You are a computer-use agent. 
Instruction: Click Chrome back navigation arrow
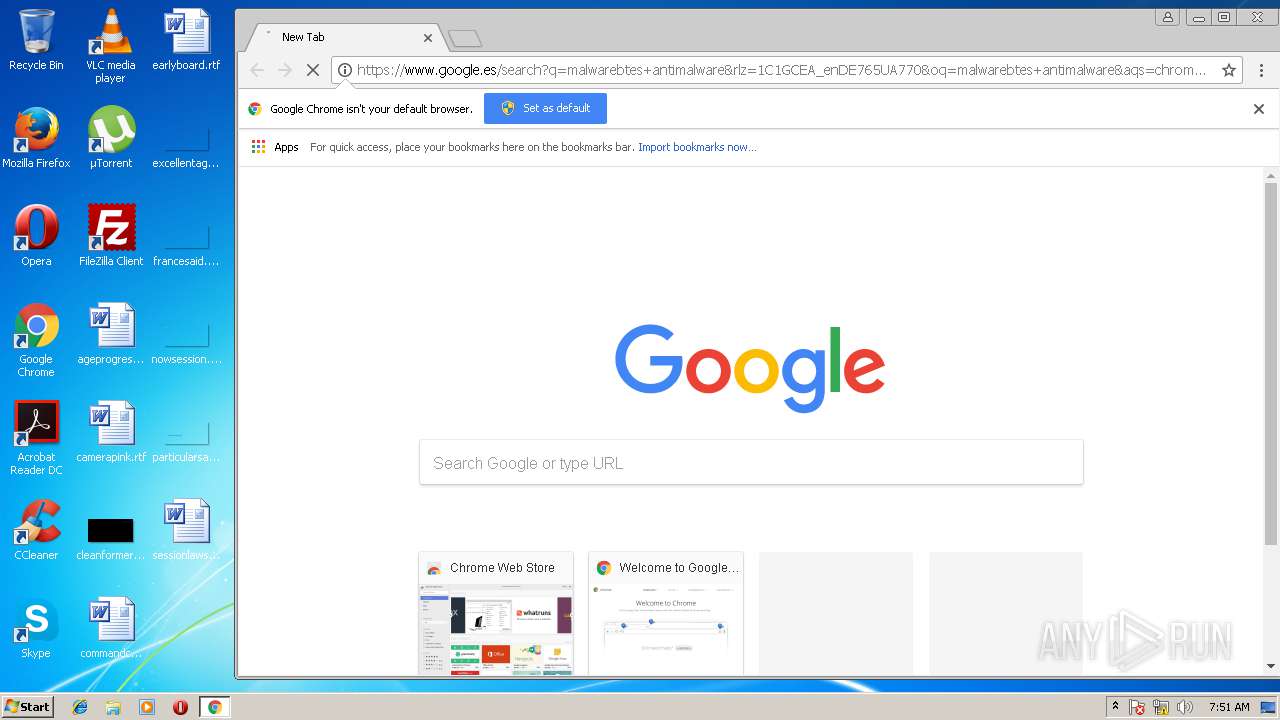[257, 70]
